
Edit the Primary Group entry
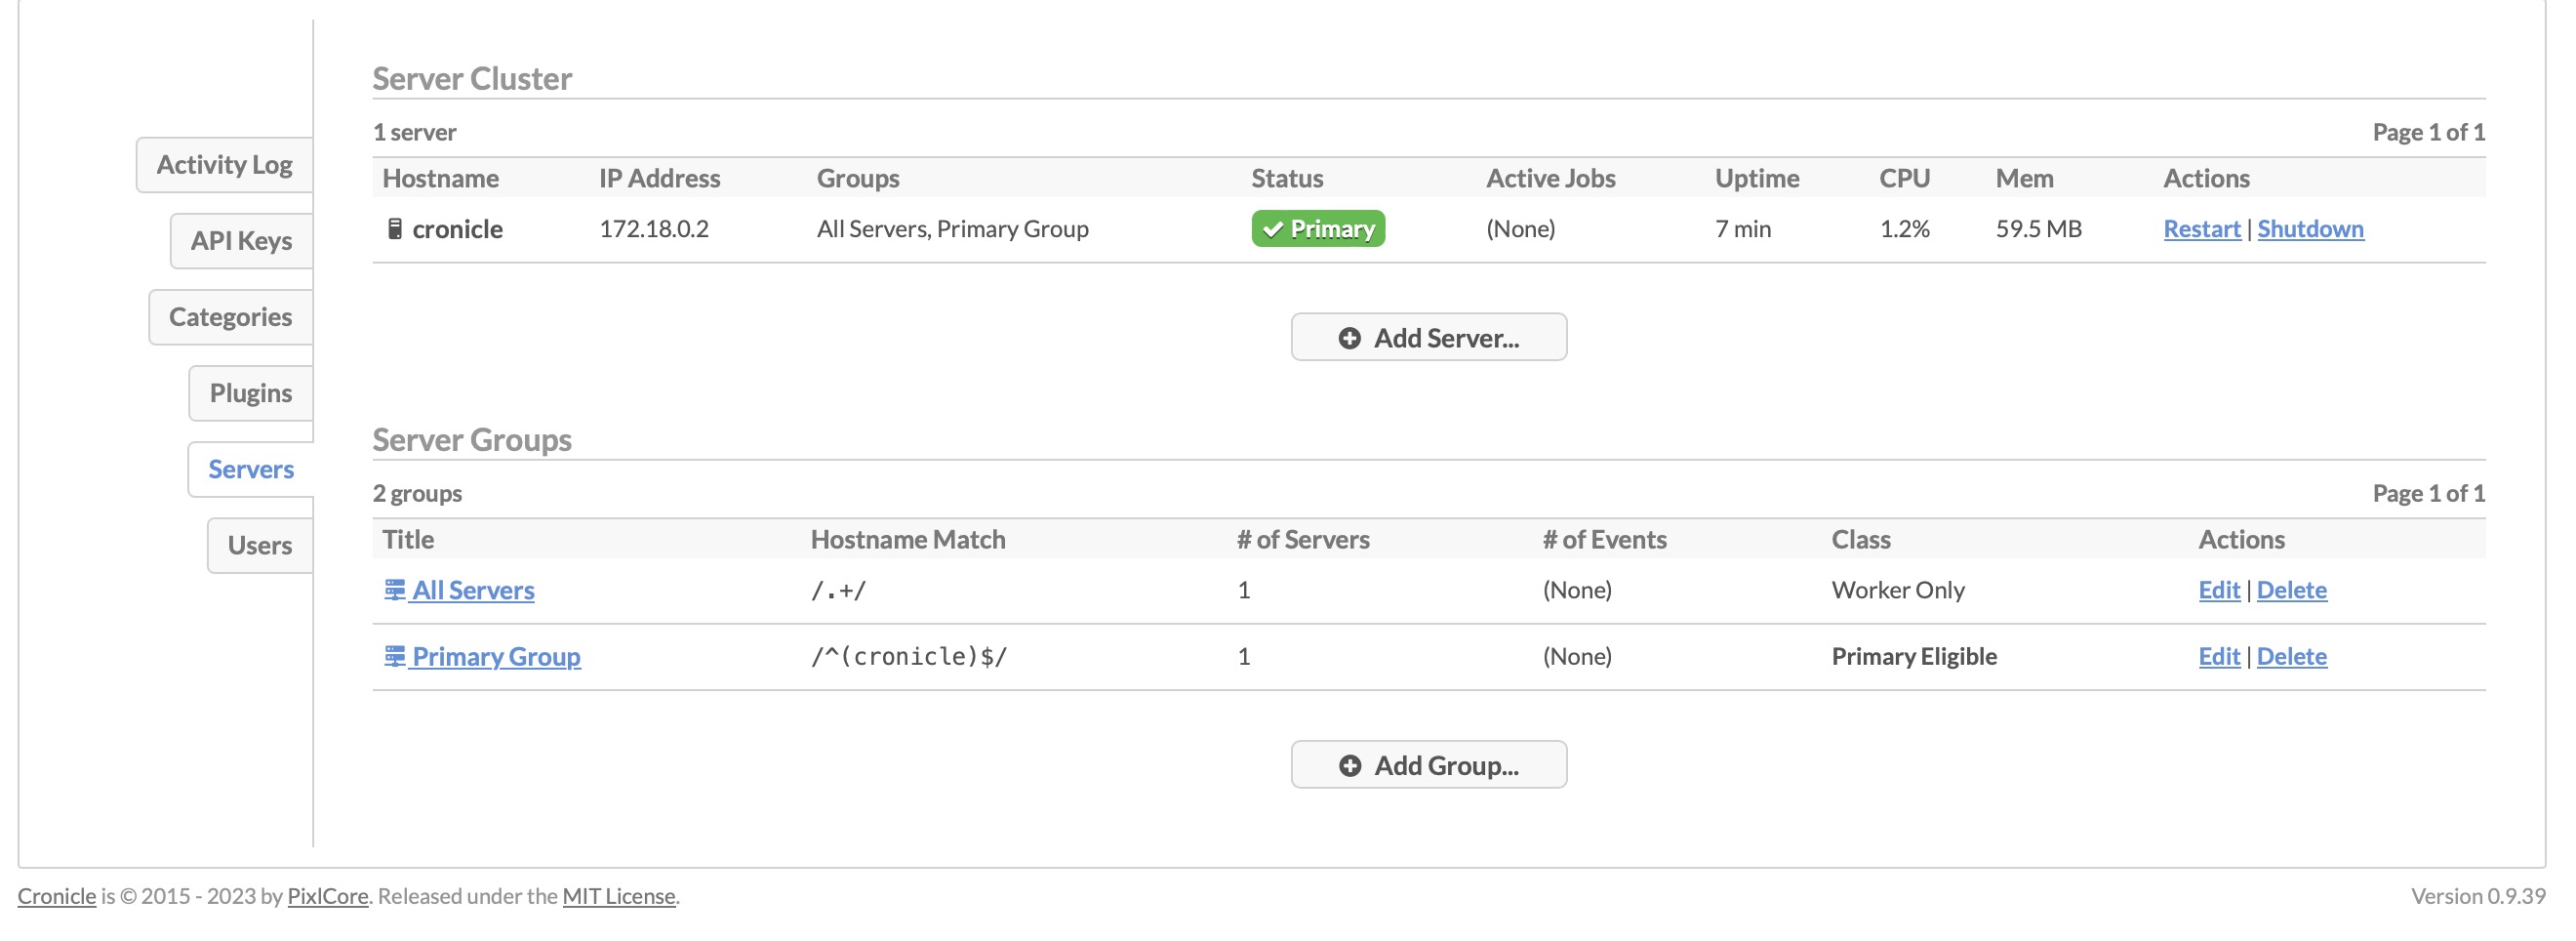pos(2218,656)
